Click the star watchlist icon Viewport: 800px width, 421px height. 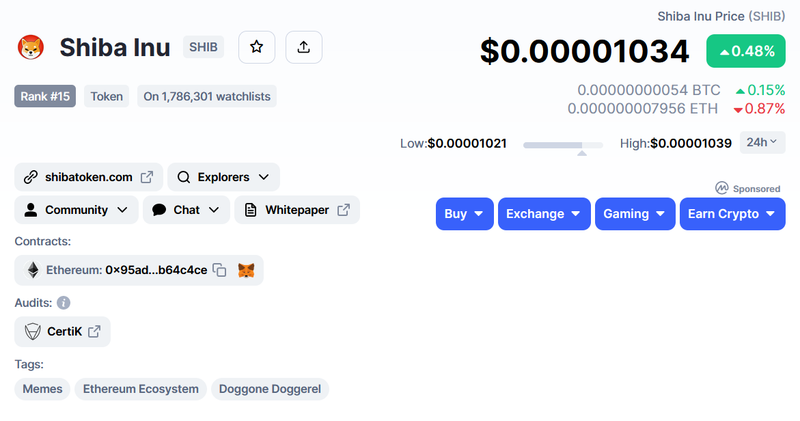pos(257,47)
